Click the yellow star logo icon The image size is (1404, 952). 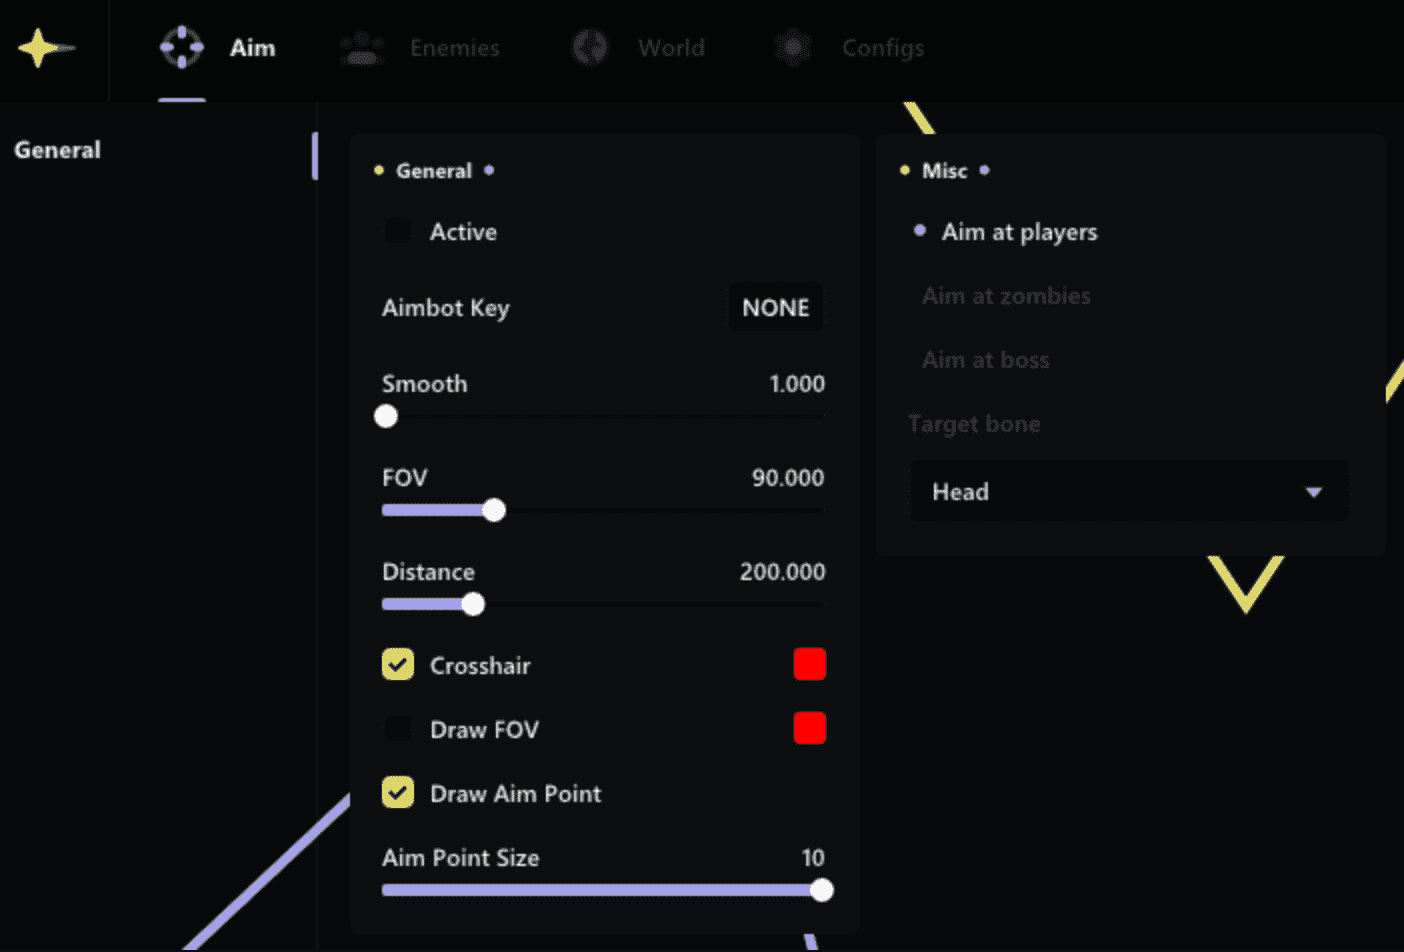(x=41, y=48)
